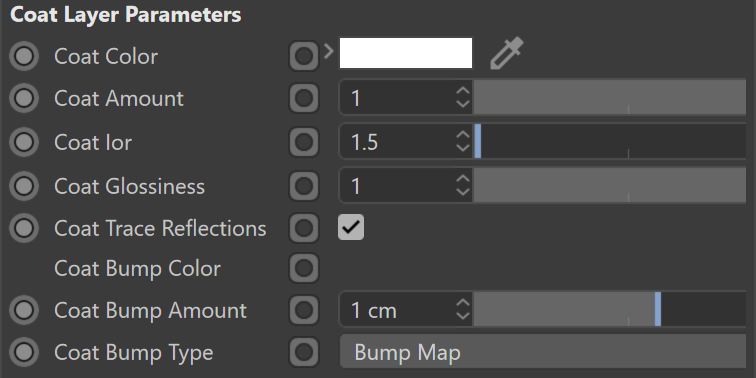Screen dimensions: 756x378
Task: Expand the Coat Color chevron arrow
Action: [x=329, y=51]
